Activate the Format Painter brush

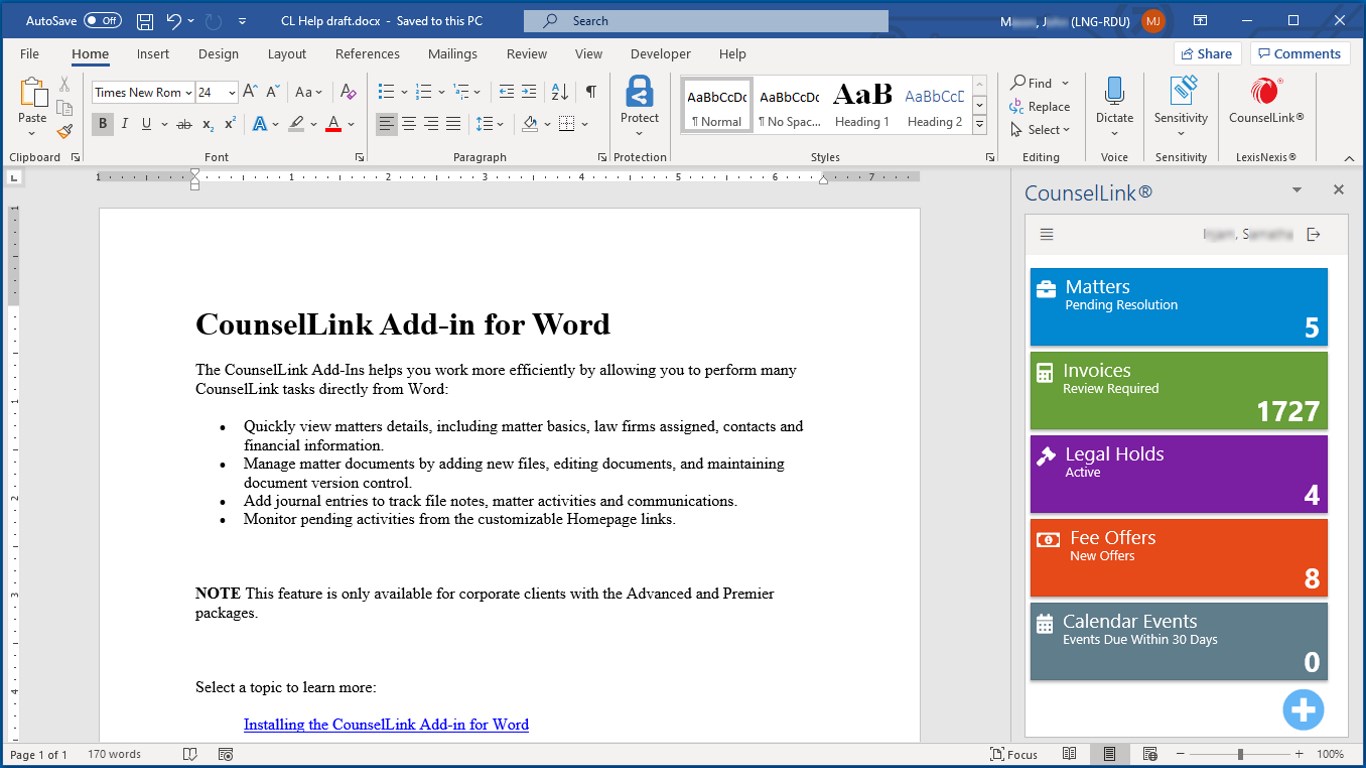pos(64,131)
